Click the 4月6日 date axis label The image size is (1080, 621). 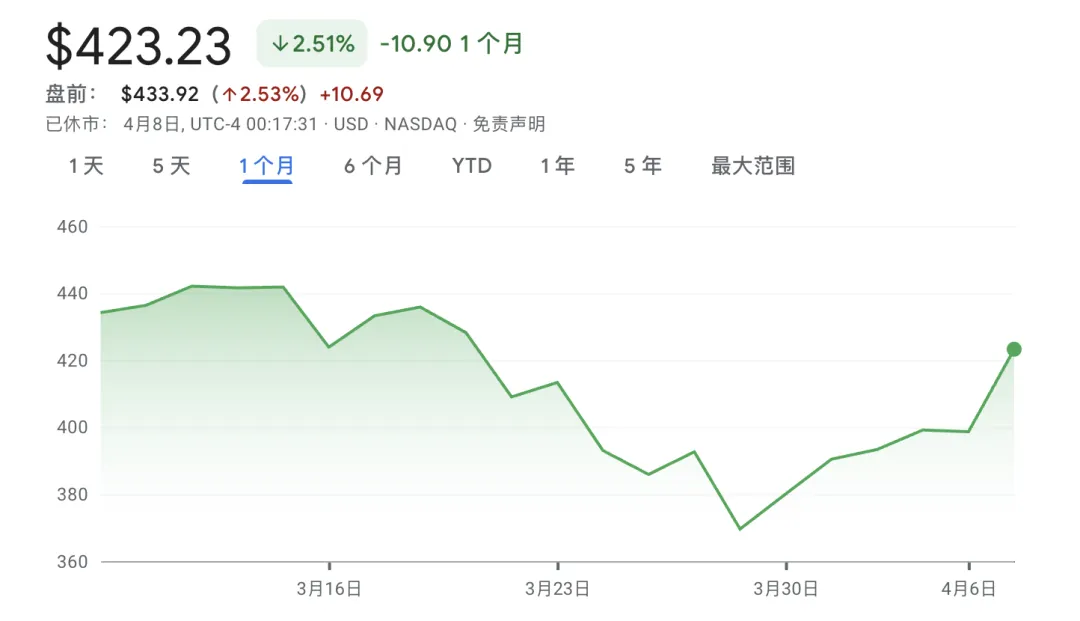point(968,589)
